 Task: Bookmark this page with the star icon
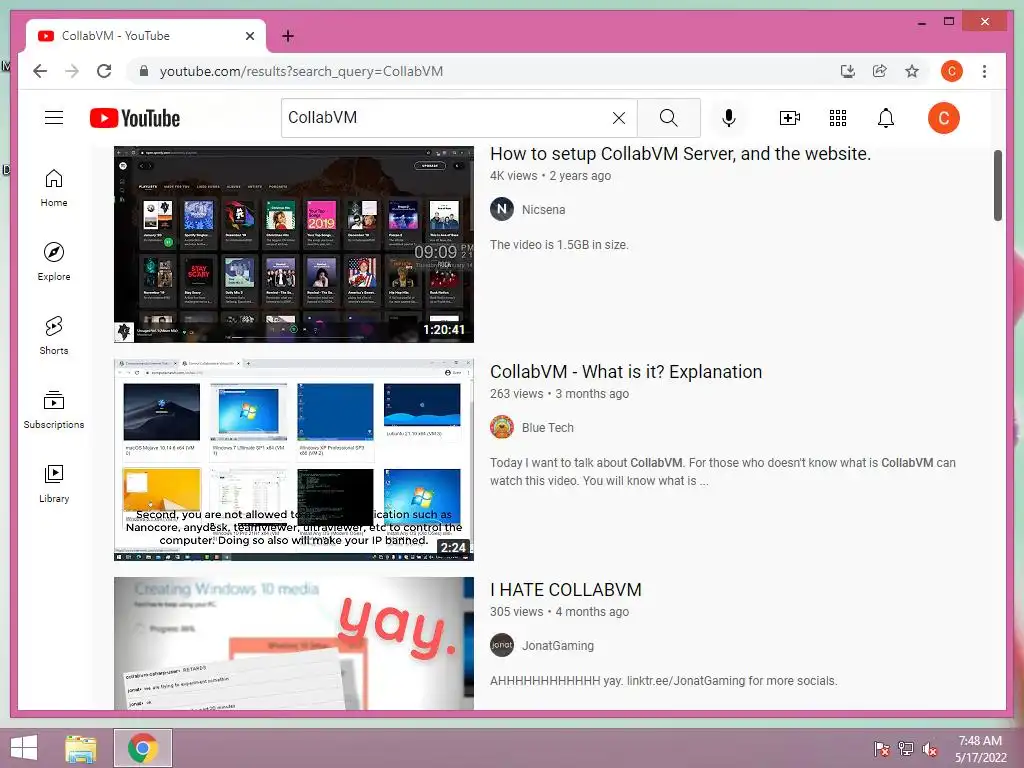pyautogui.click(x=912, y=71)
